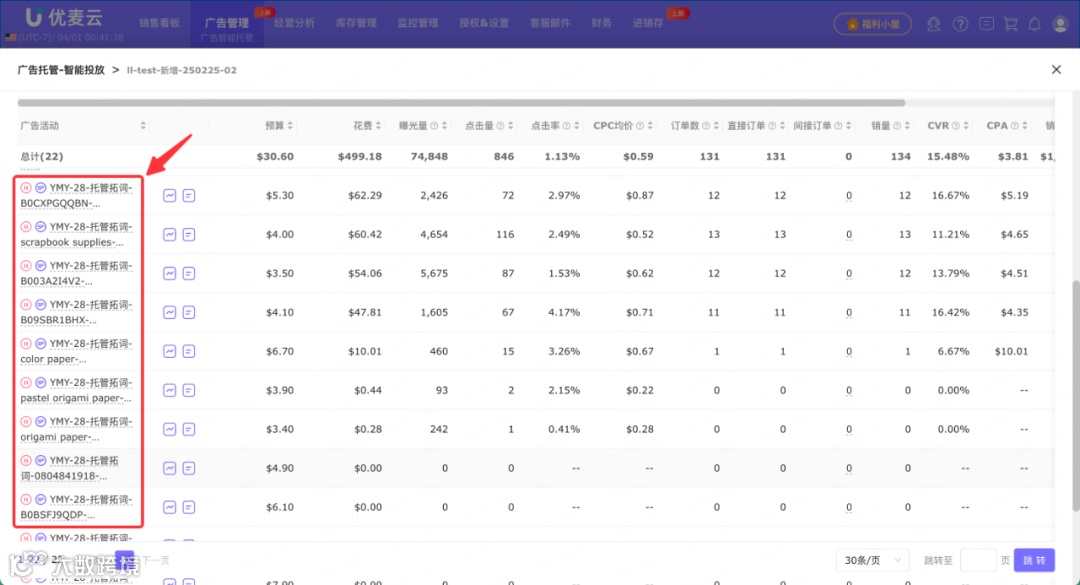The width and height of the screenshot is (1080, 585).
Task: Click the 跳转 jump button
Action: click(1033, 560)
